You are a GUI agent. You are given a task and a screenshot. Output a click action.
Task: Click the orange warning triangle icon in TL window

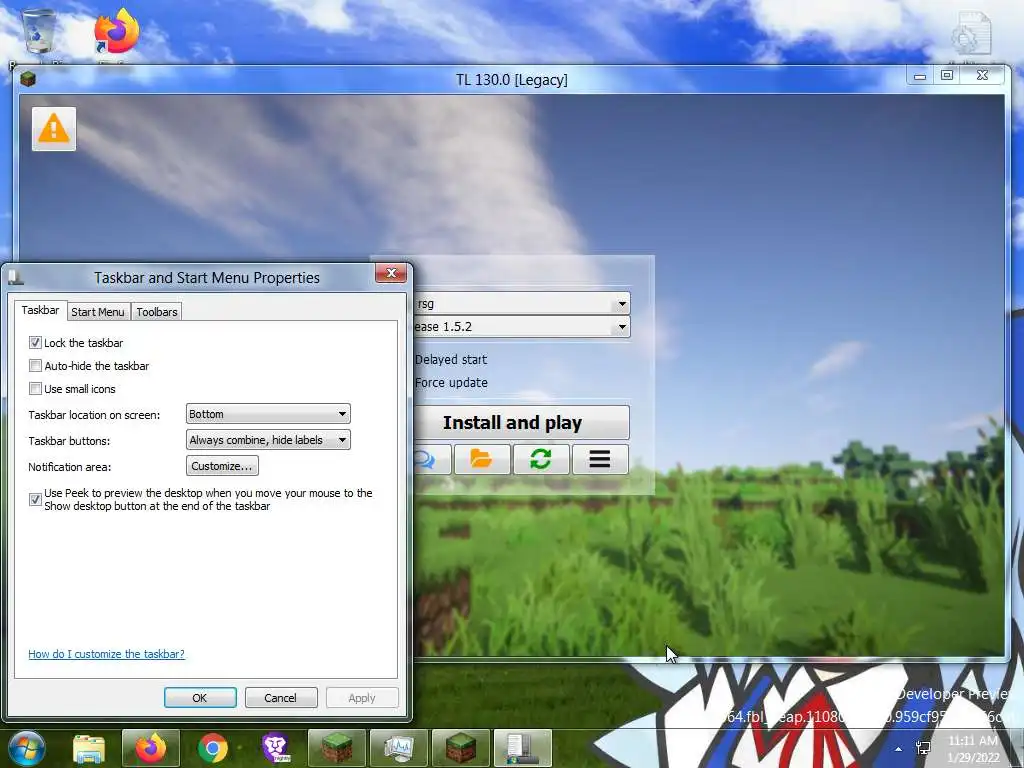[54, 129]
